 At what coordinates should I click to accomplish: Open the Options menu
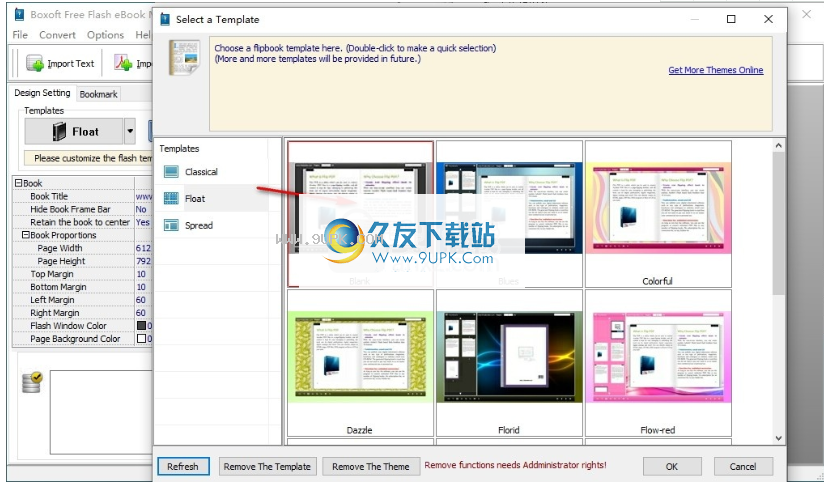105,35
